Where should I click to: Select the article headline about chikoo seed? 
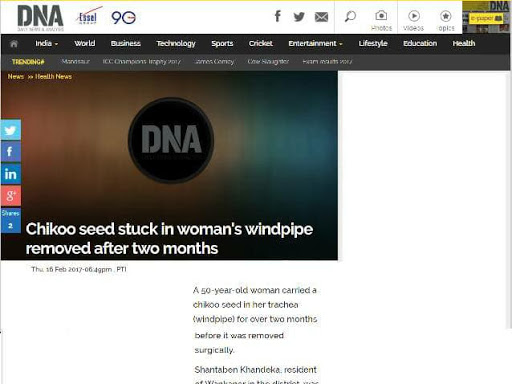169,239
